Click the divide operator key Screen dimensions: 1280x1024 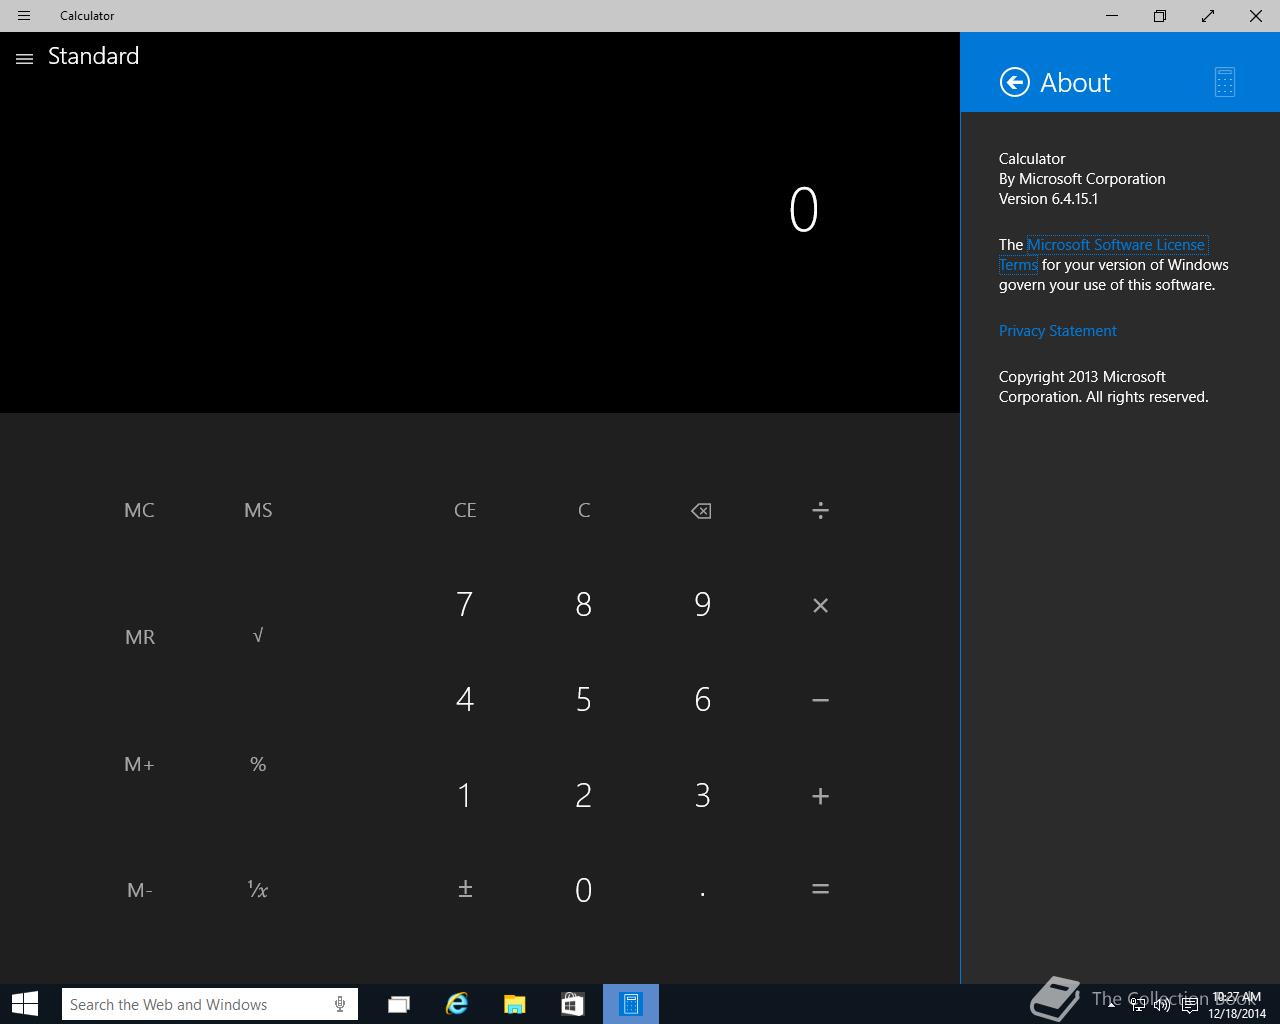click(820, 511)
